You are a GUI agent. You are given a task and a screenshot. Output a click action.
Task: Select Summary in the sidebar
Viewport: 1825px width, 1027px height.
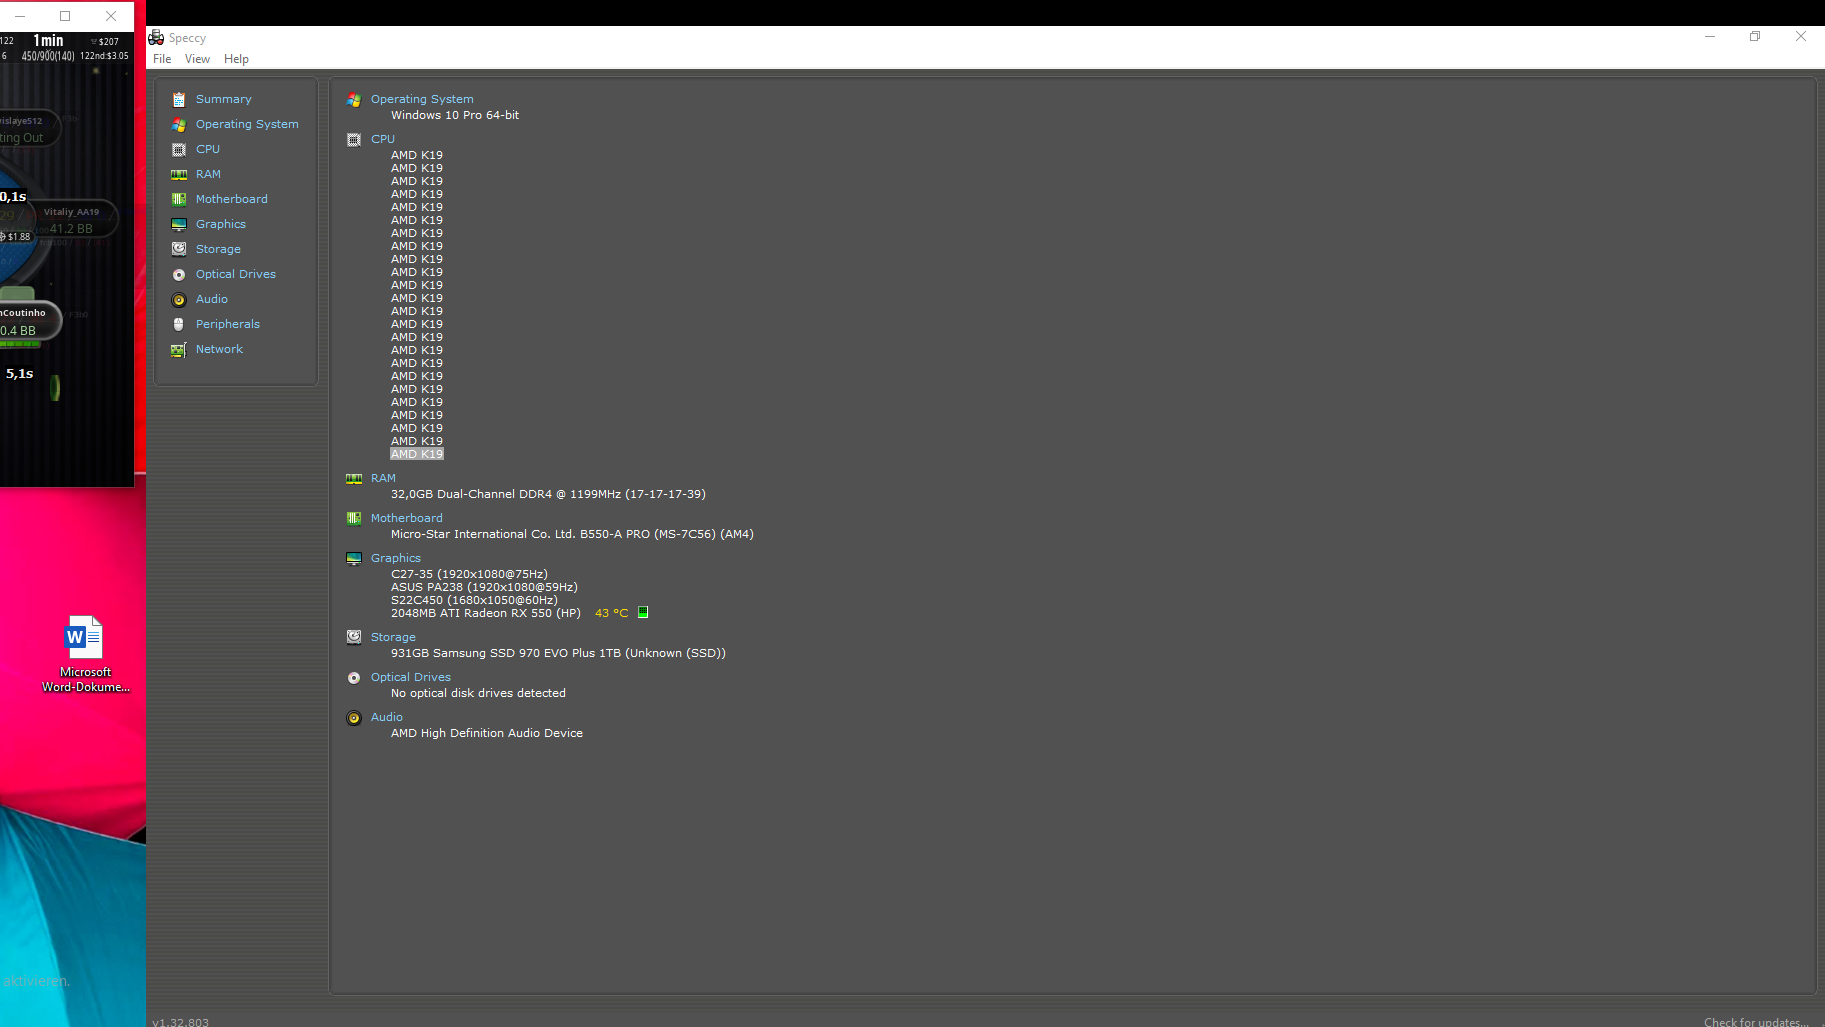(x=224, y=99)
